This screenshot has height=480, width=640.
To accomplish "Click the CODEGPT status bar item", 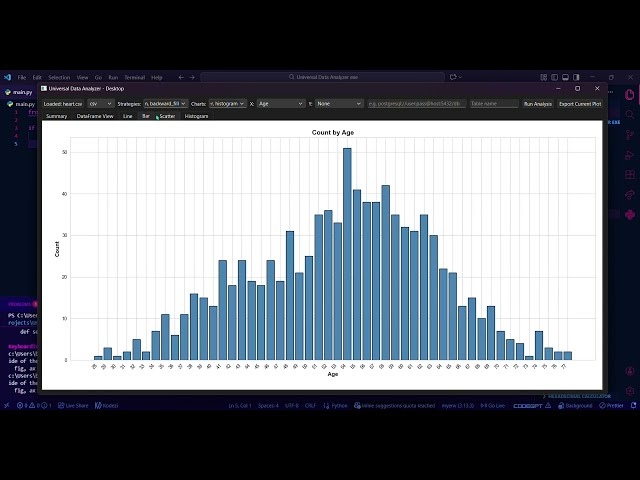I will pyautogui.click(x=532, y=405).
